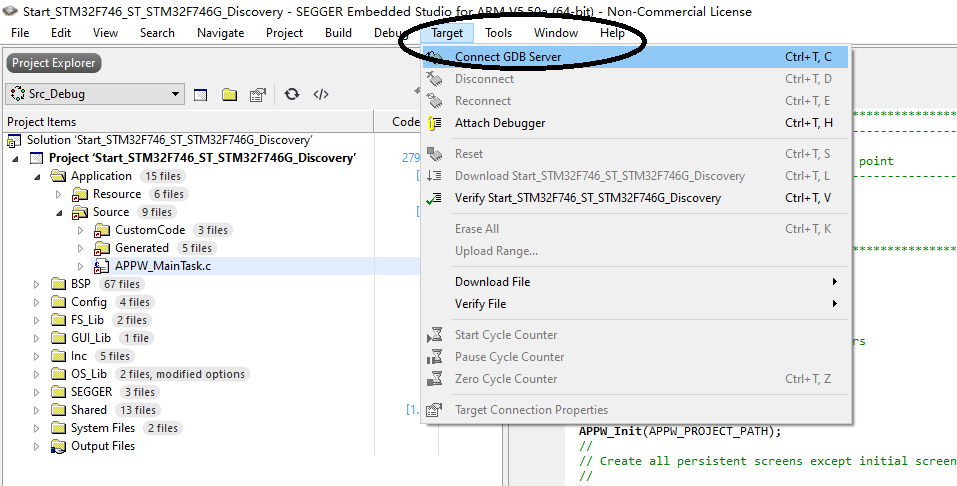Expand the GUI_Lib folder
957x486 pixels.
(37, 338)
